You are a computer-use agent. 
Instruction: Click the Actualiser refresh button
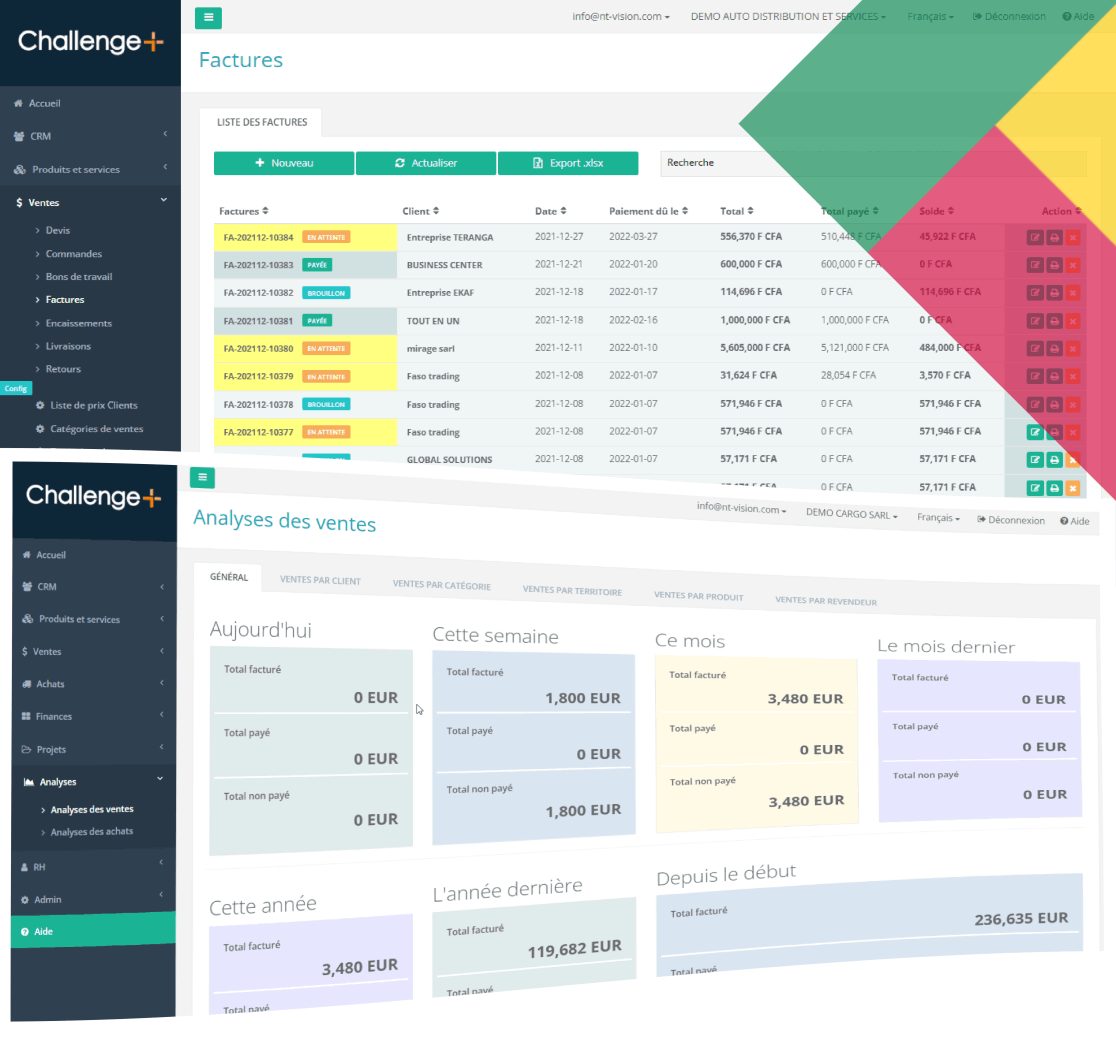[x=426, y=163]
